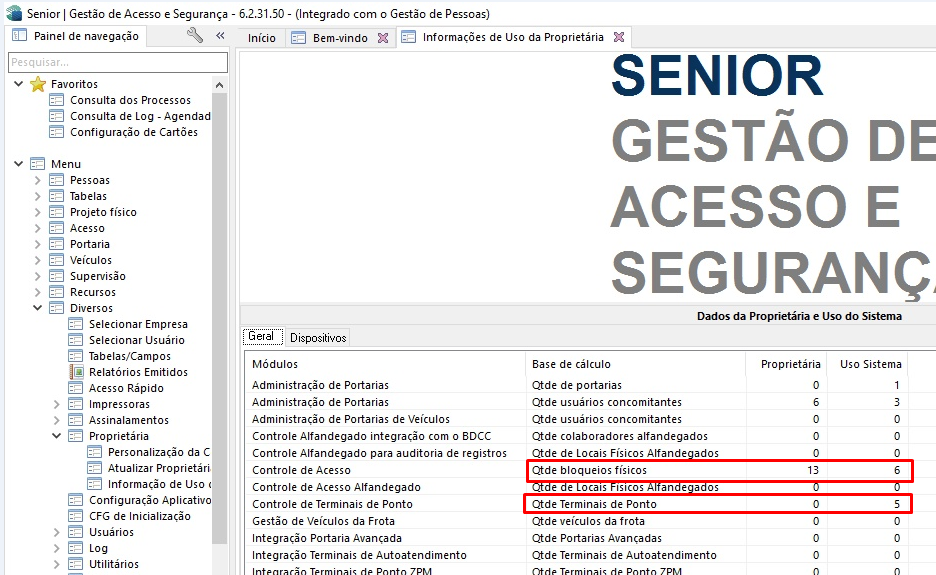Expand the Impressoras node
This screenshot has height=575, width=936.
[x=57, y=404]
